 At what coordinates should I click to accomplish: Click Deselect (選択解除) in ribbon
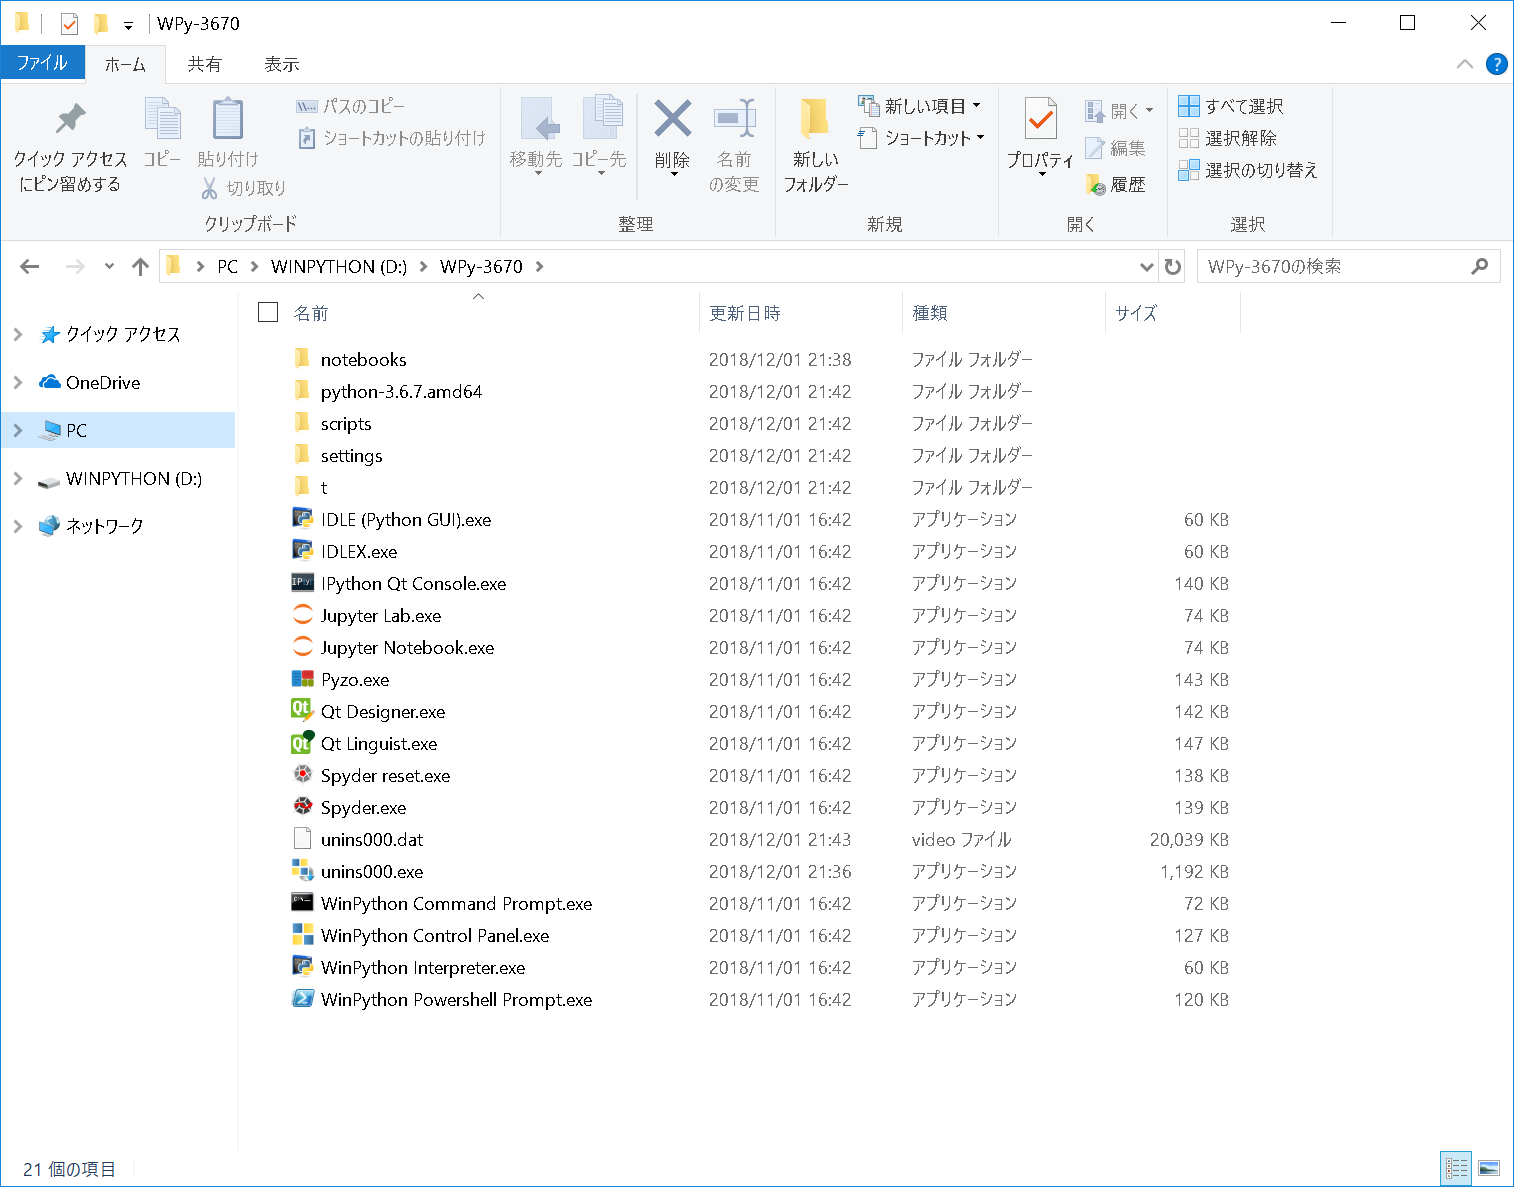[1228, 138]
